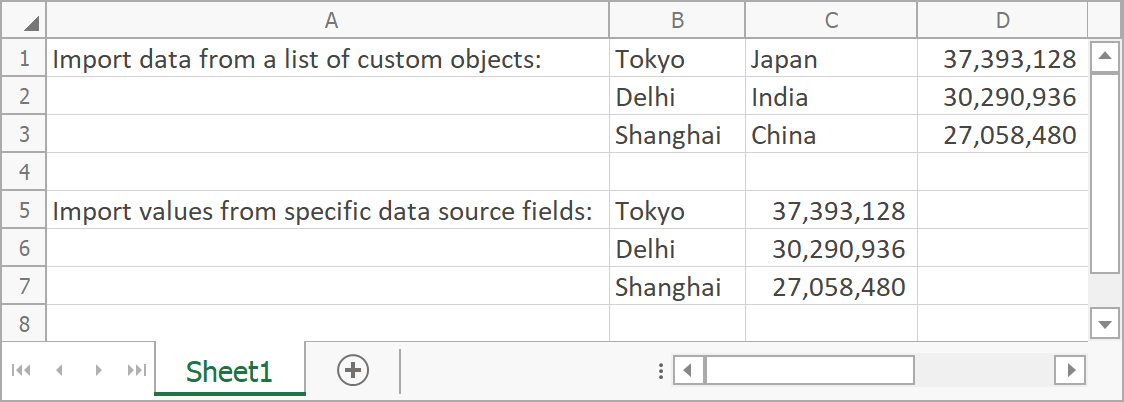1124x402 pixels.
Task: Select row 4 header
Action: tap(24, 172)
